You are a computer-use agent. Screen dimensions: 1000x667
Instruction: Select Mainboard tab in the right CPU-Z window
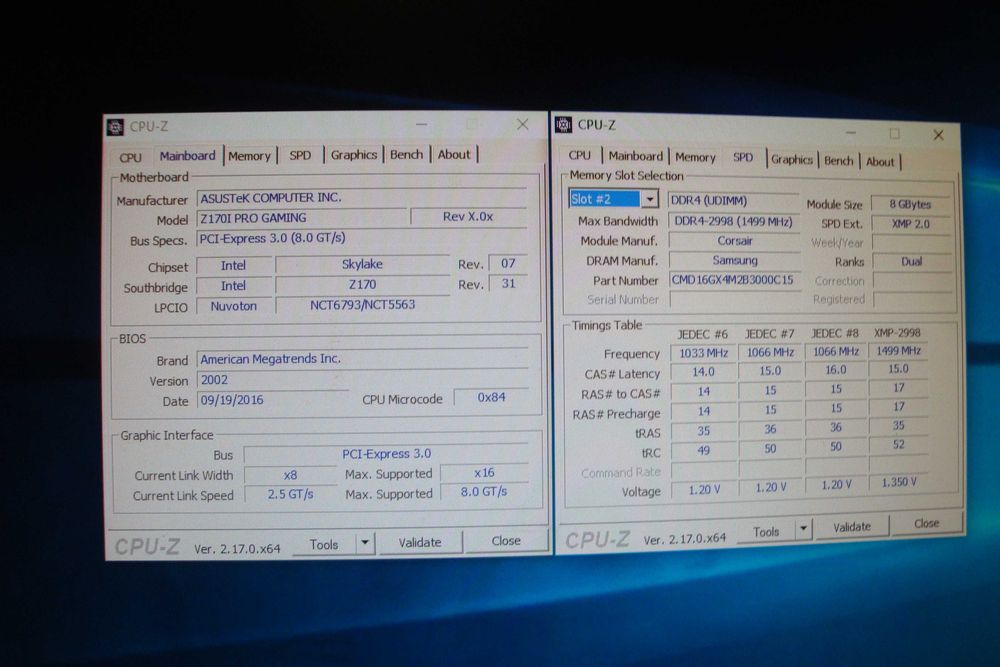635,156
